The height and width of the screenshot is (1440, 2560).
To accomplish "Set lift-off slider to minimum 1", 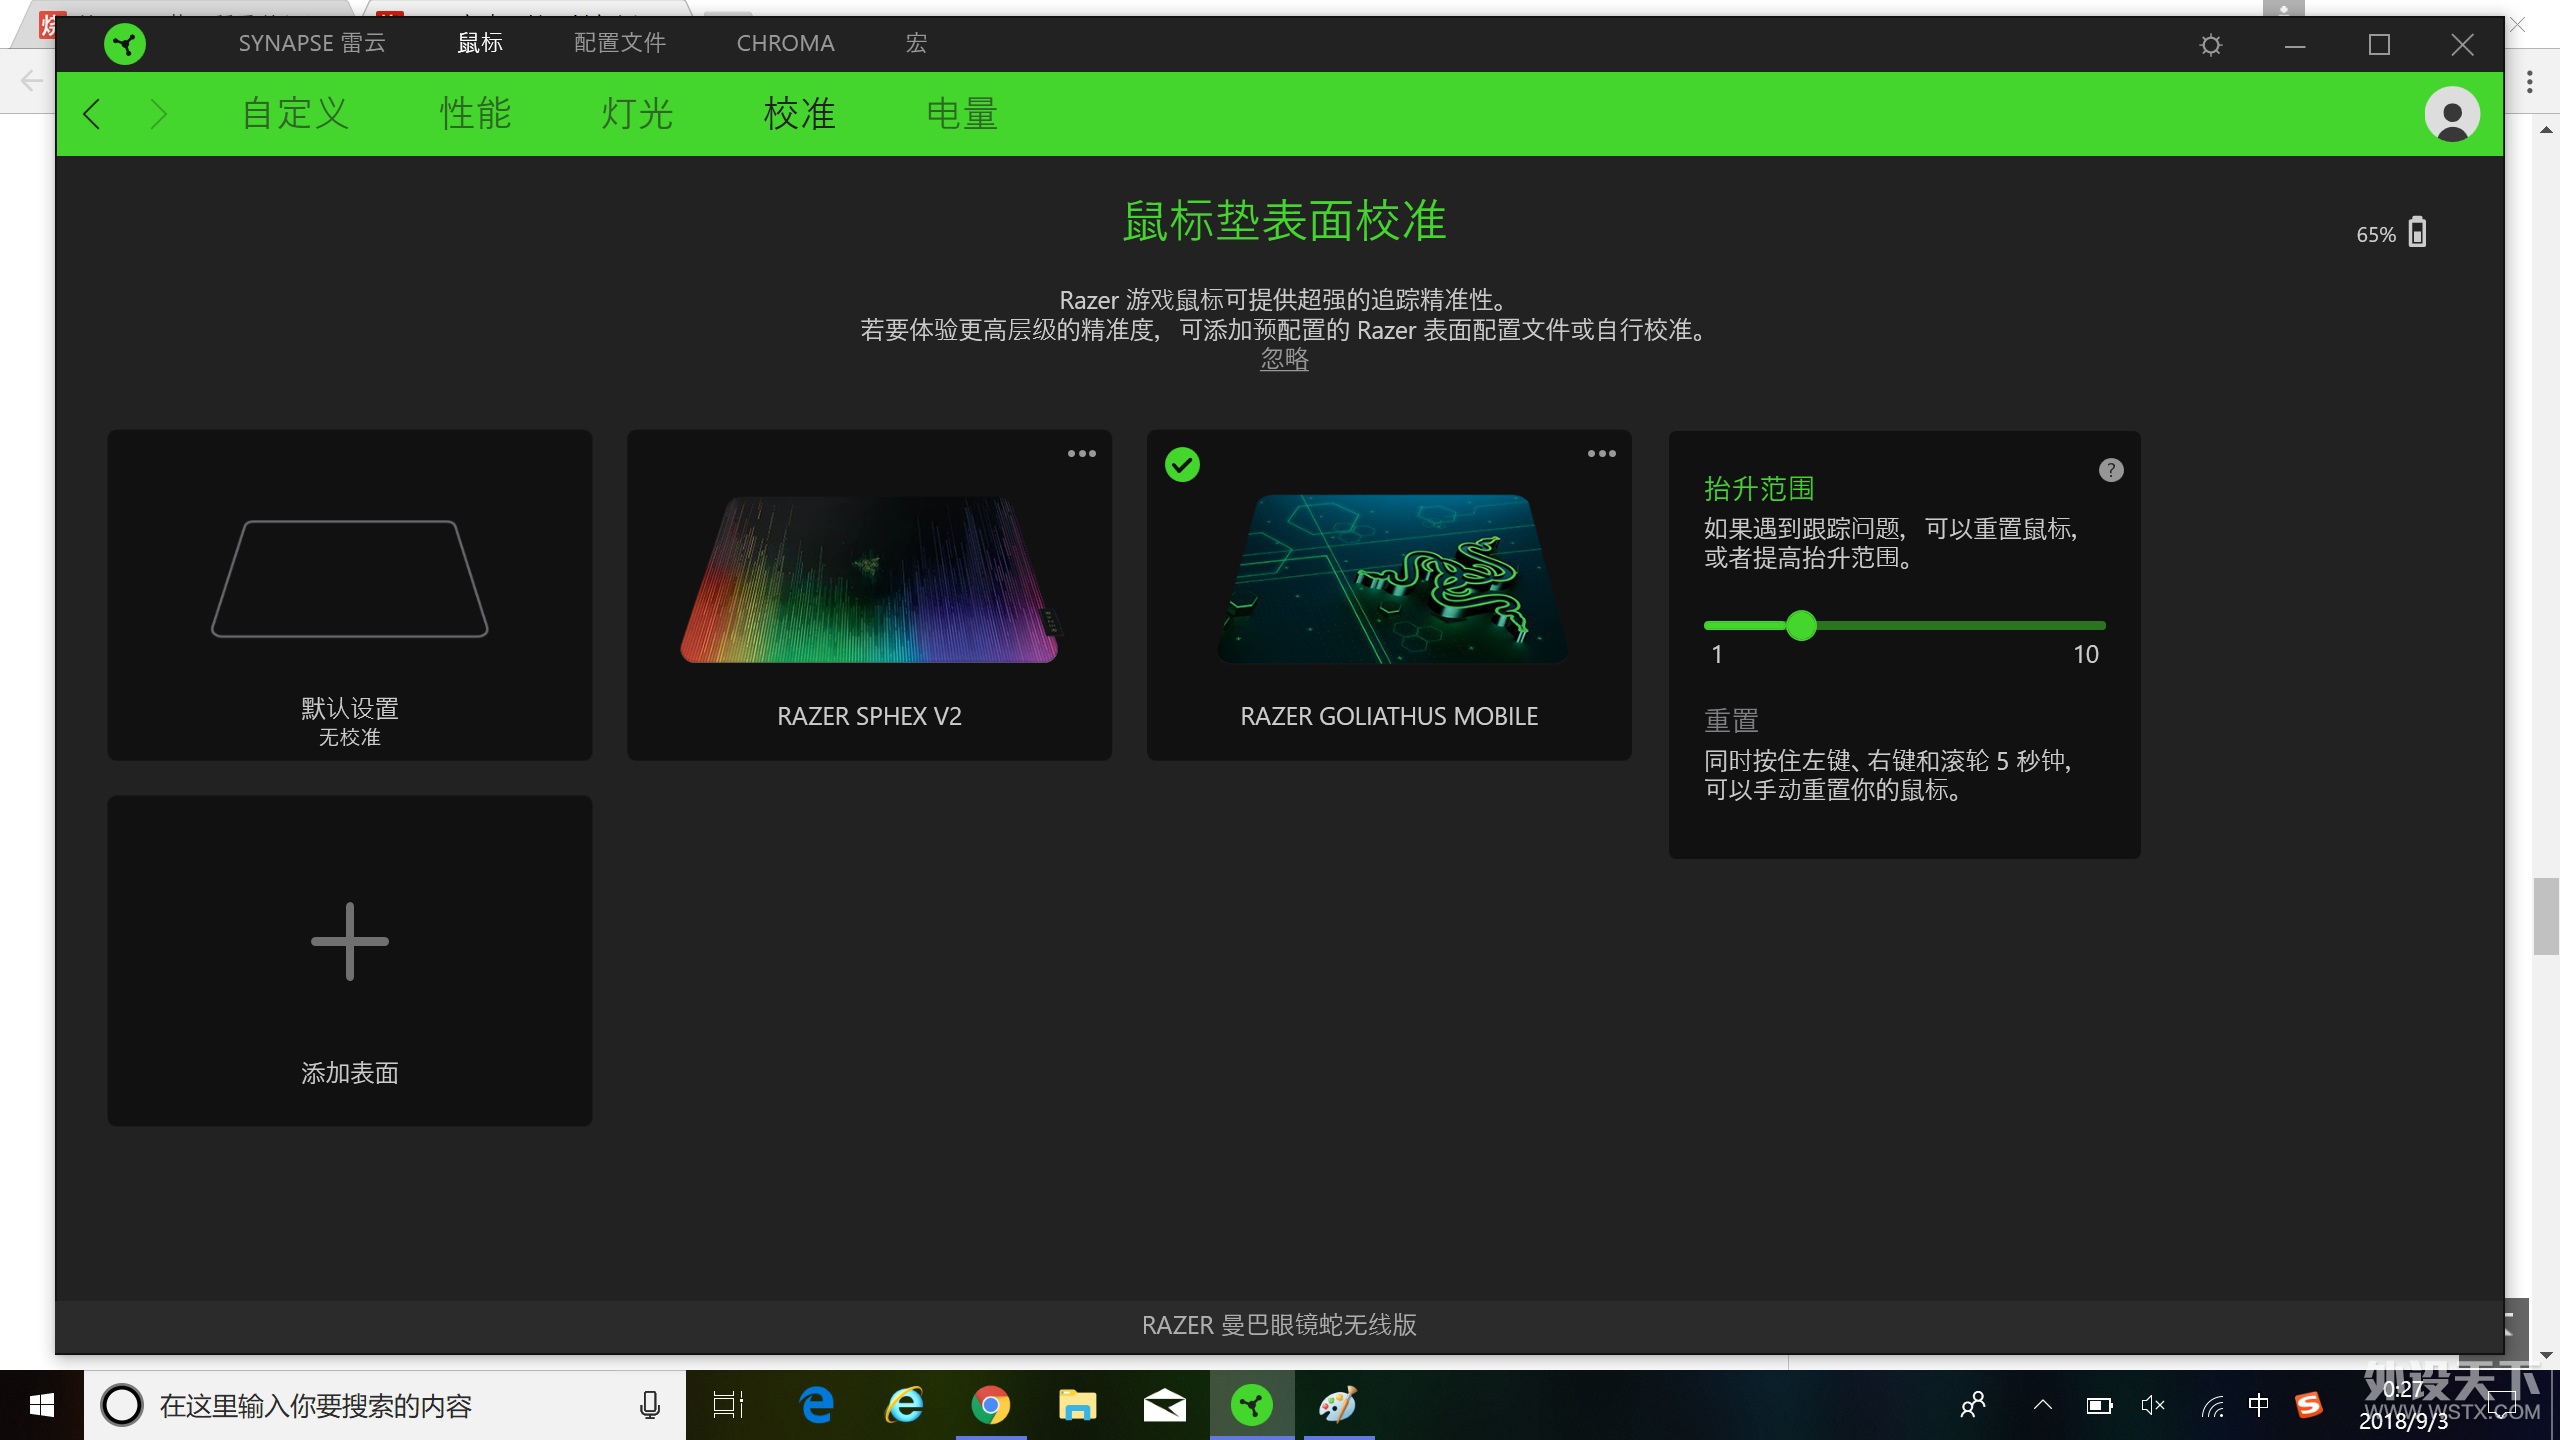I will [x=1708, y=626].
